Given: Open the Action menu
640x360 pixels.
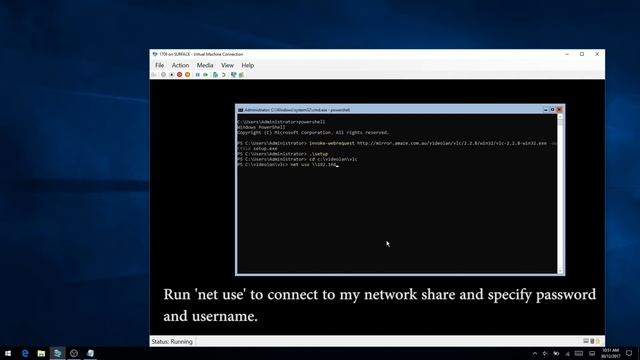Looking at the screenshot, I should point(180,65).
